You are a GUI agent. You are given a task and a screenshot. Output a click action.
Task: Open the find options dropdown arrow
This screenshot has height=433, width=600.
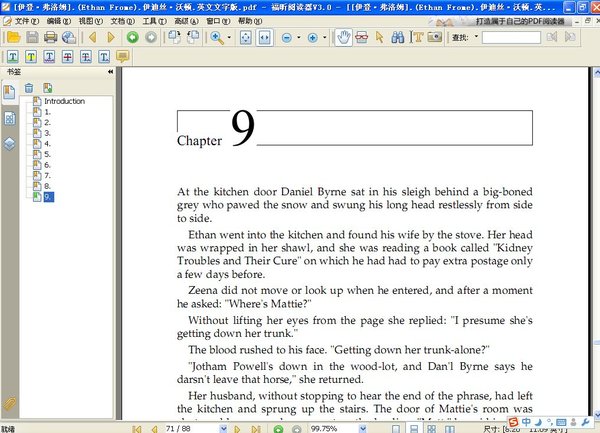tap(476, 37)
